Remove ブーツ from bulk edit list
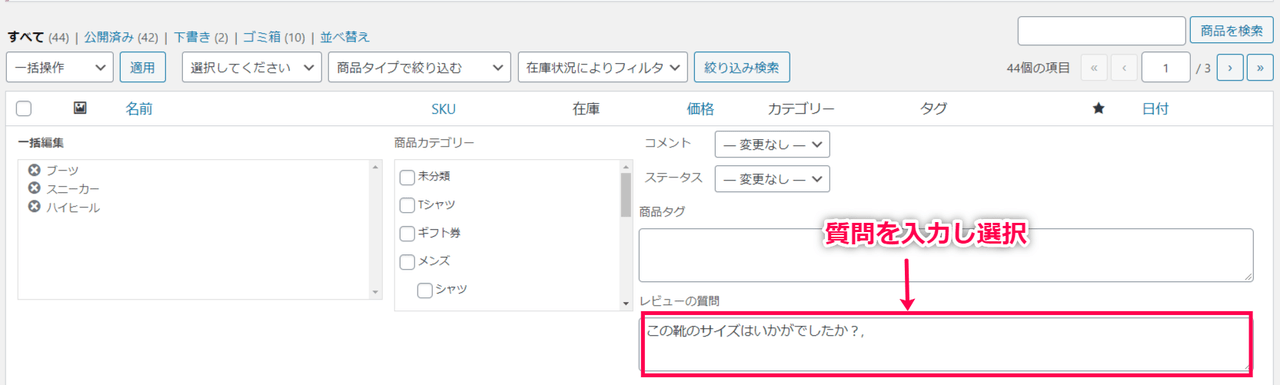 click(x=34, y=170)
